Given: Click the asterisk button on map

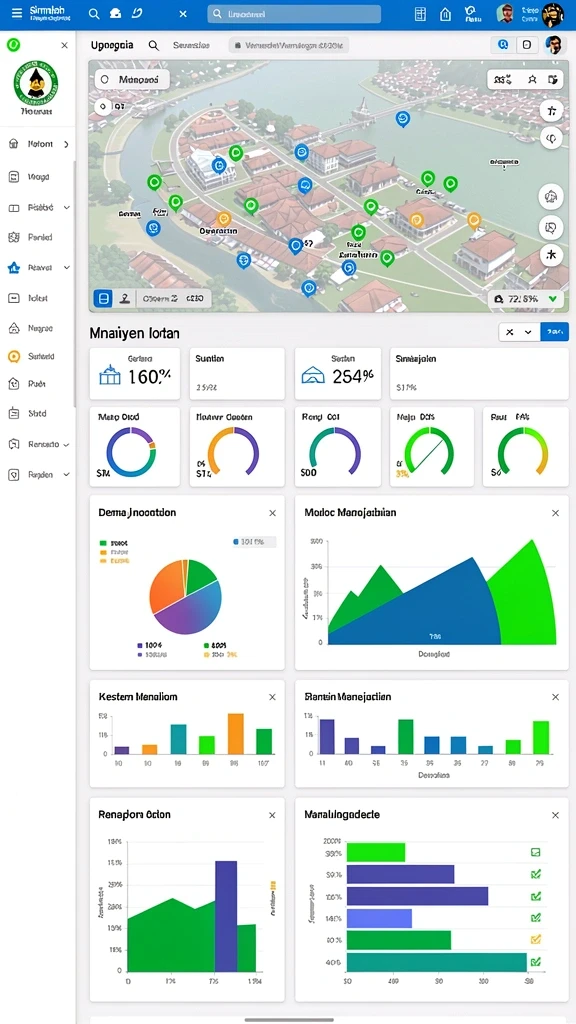Looking at the screenshot, I should 551,255.
